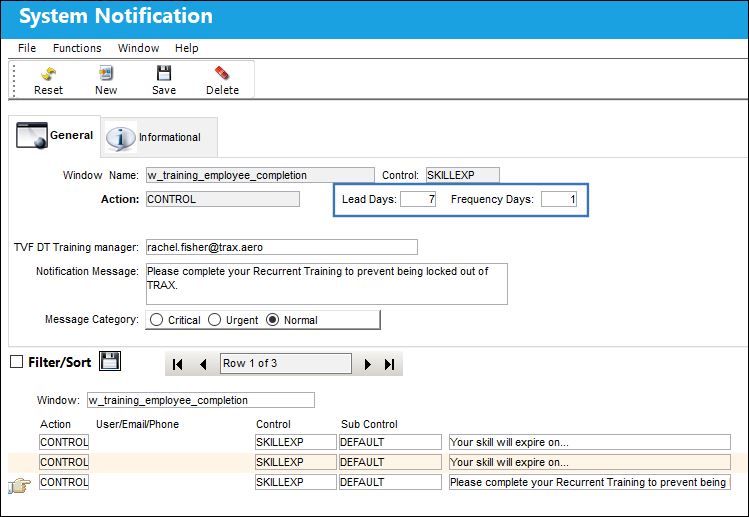The image size is (749, 517).
Task: Switch to the Informational tab
Action: tap(159, 138)
